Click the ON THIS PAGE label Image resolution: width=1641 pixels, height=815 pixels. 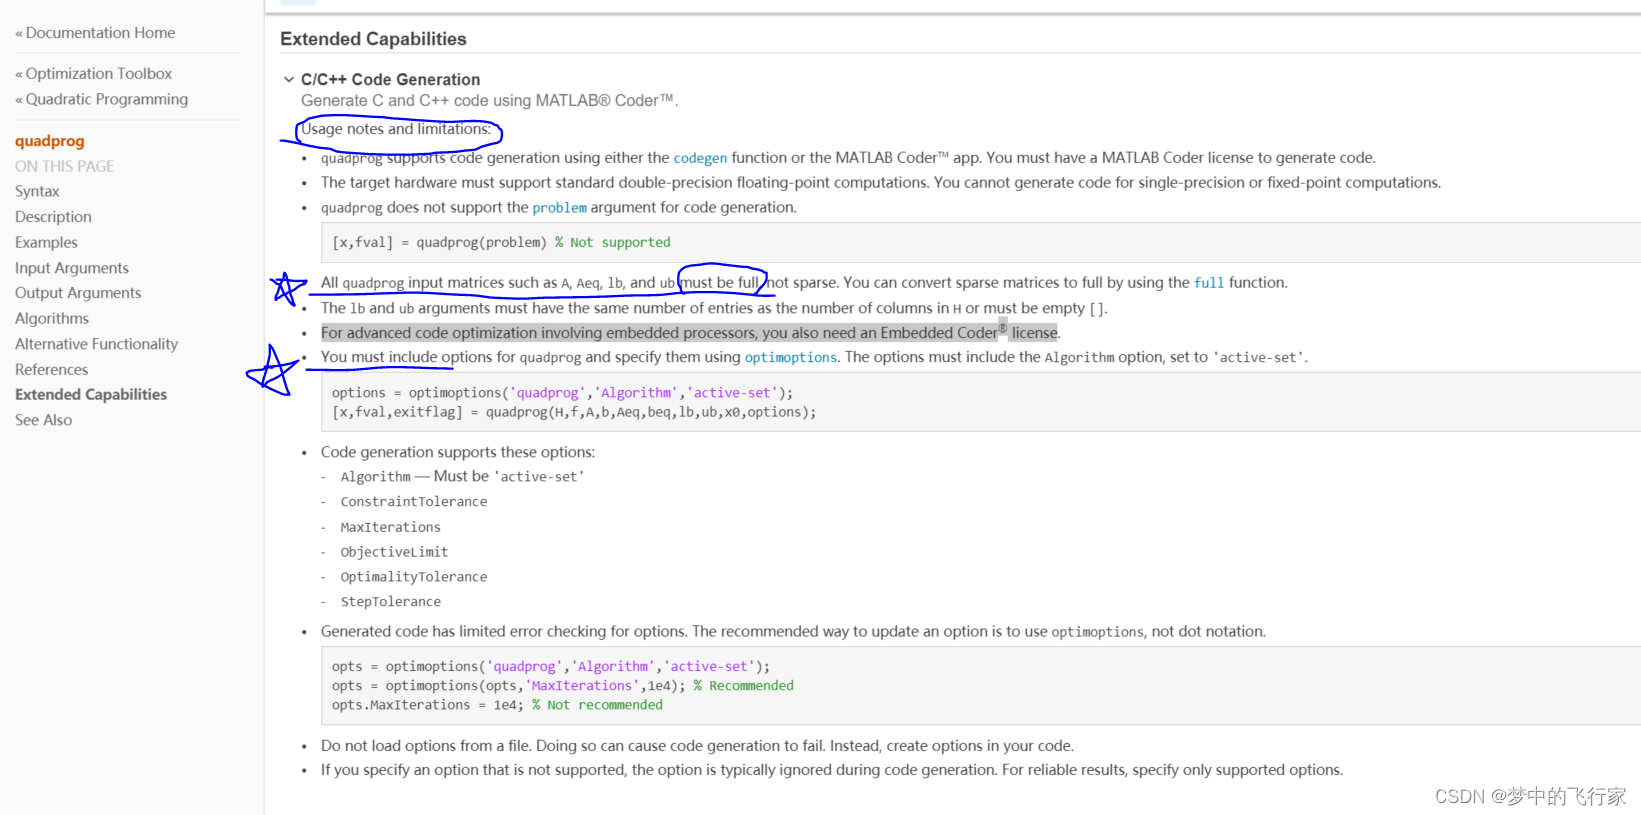tap(64, 166)
